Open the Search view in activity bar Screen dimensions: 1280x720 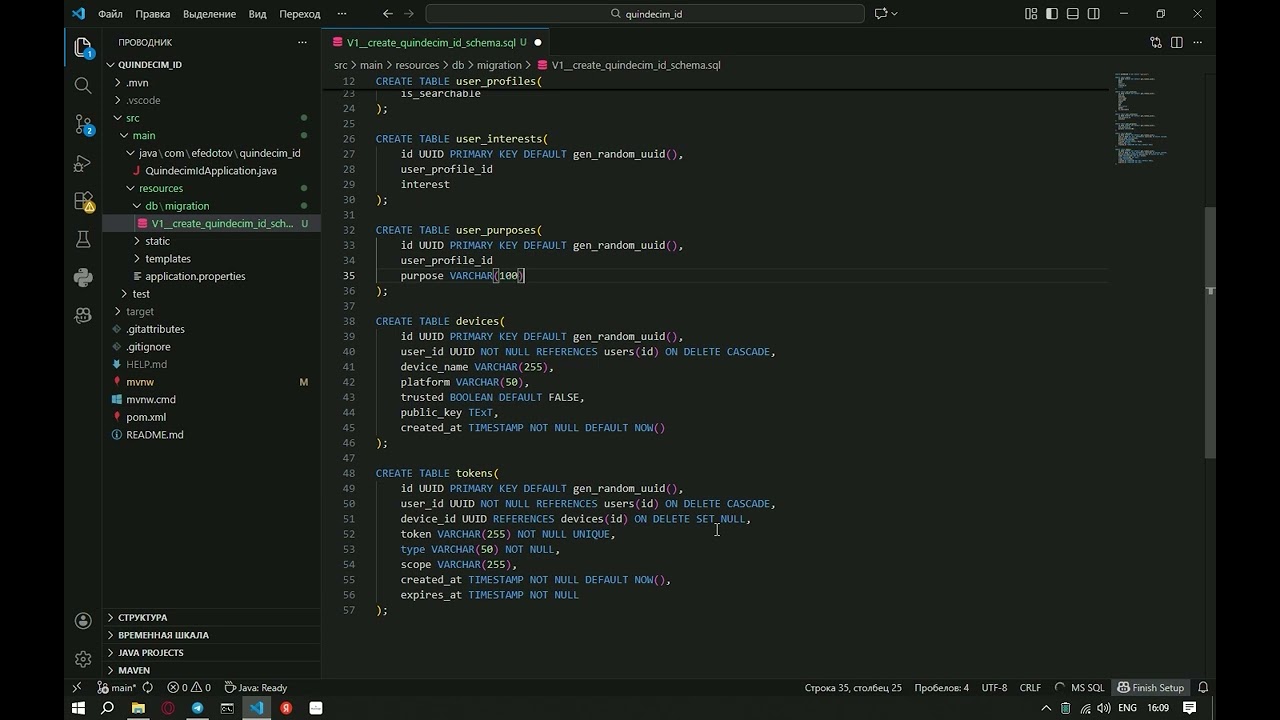pyautogui.click(x=83, y=86)
